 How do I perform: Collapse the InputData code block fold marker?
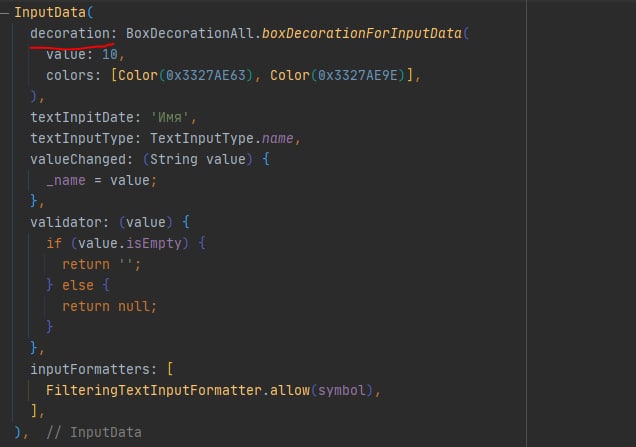coord(4,13)
